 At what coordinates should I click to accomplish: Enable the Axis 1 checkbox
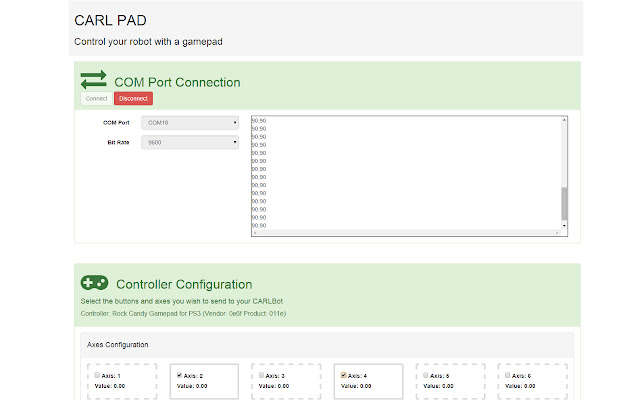click(97, 375)
